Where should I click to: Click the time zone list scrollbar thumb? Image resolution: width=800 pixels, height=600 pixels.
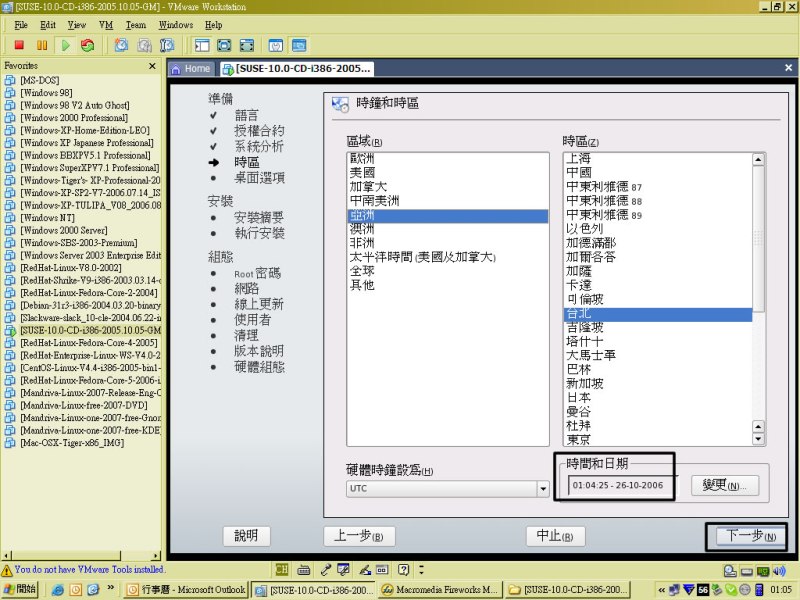(x=759, y=238)
